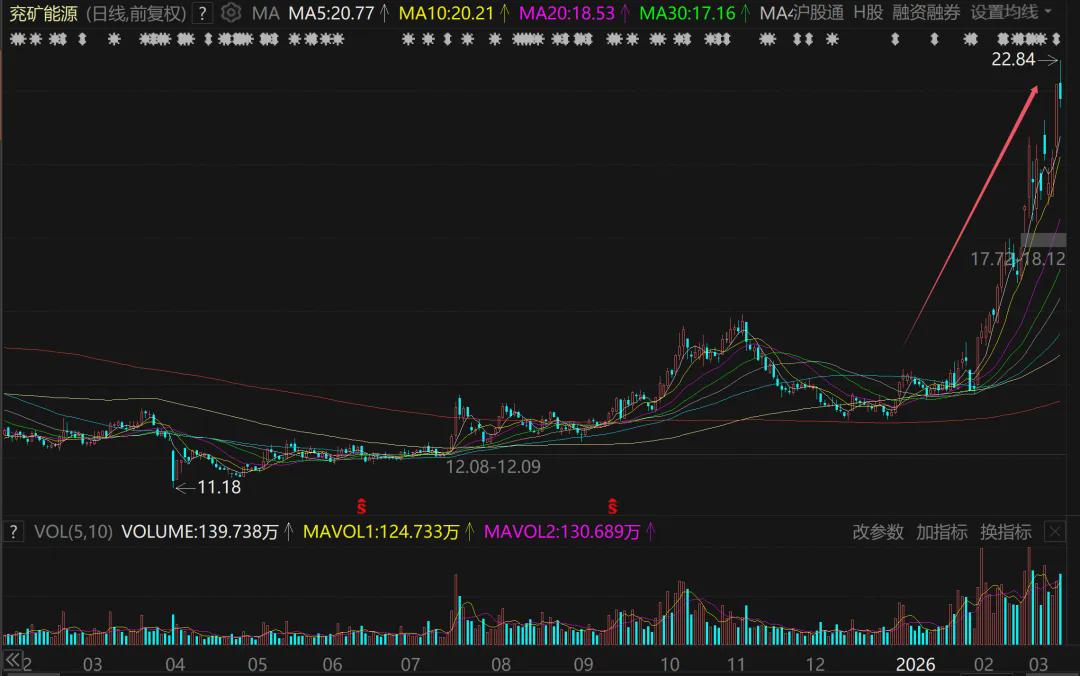This screenshot has width=1080, height=676.
Task: Click the 改参数 button
Action: tap(877, 532)
